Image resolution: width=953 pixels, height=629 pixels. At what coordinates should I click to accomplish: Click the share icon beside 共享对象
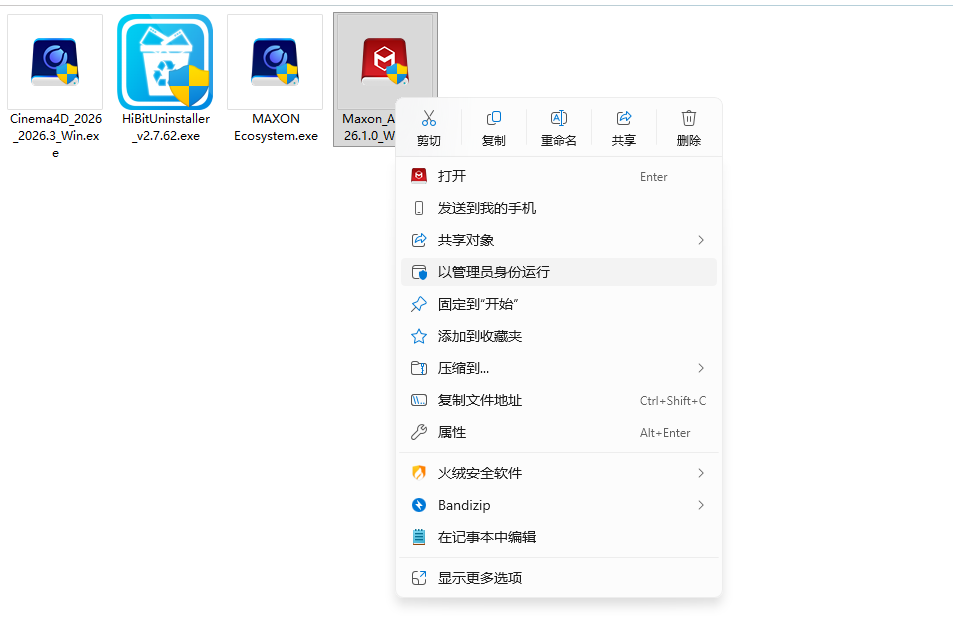(419, 240)
